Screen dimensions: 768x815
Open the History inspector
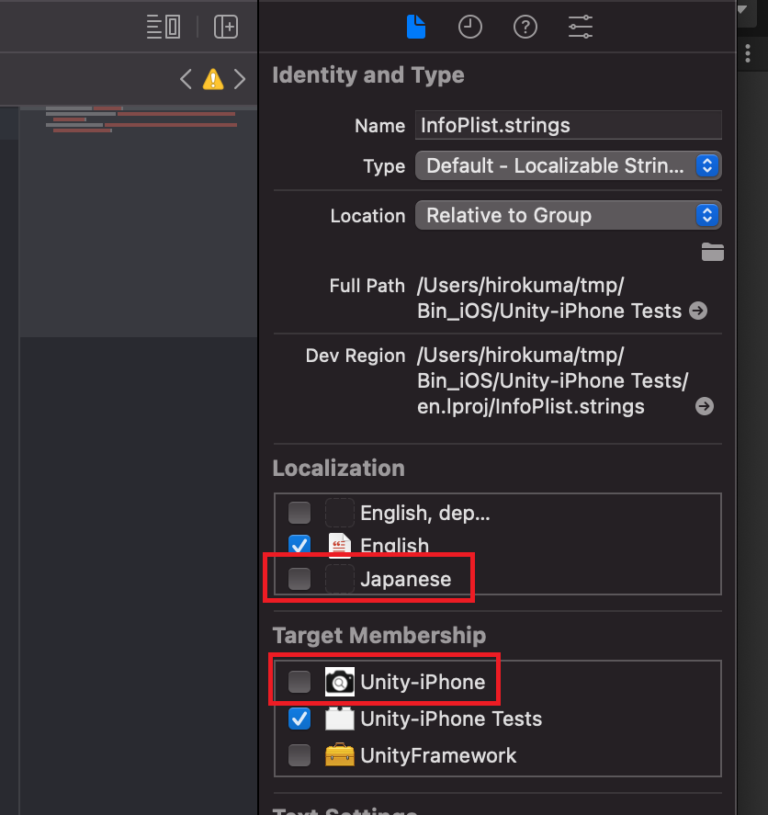470,27
